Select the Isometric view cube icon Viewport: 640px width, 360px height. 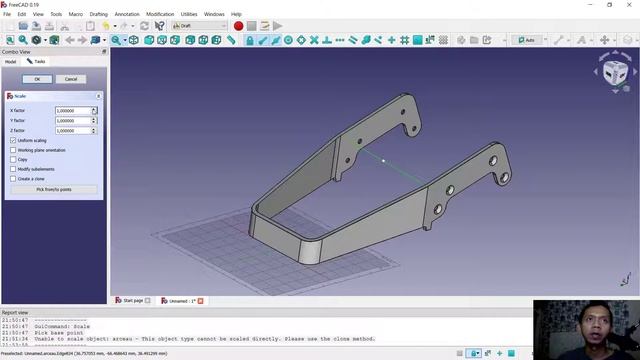[134, 40]
